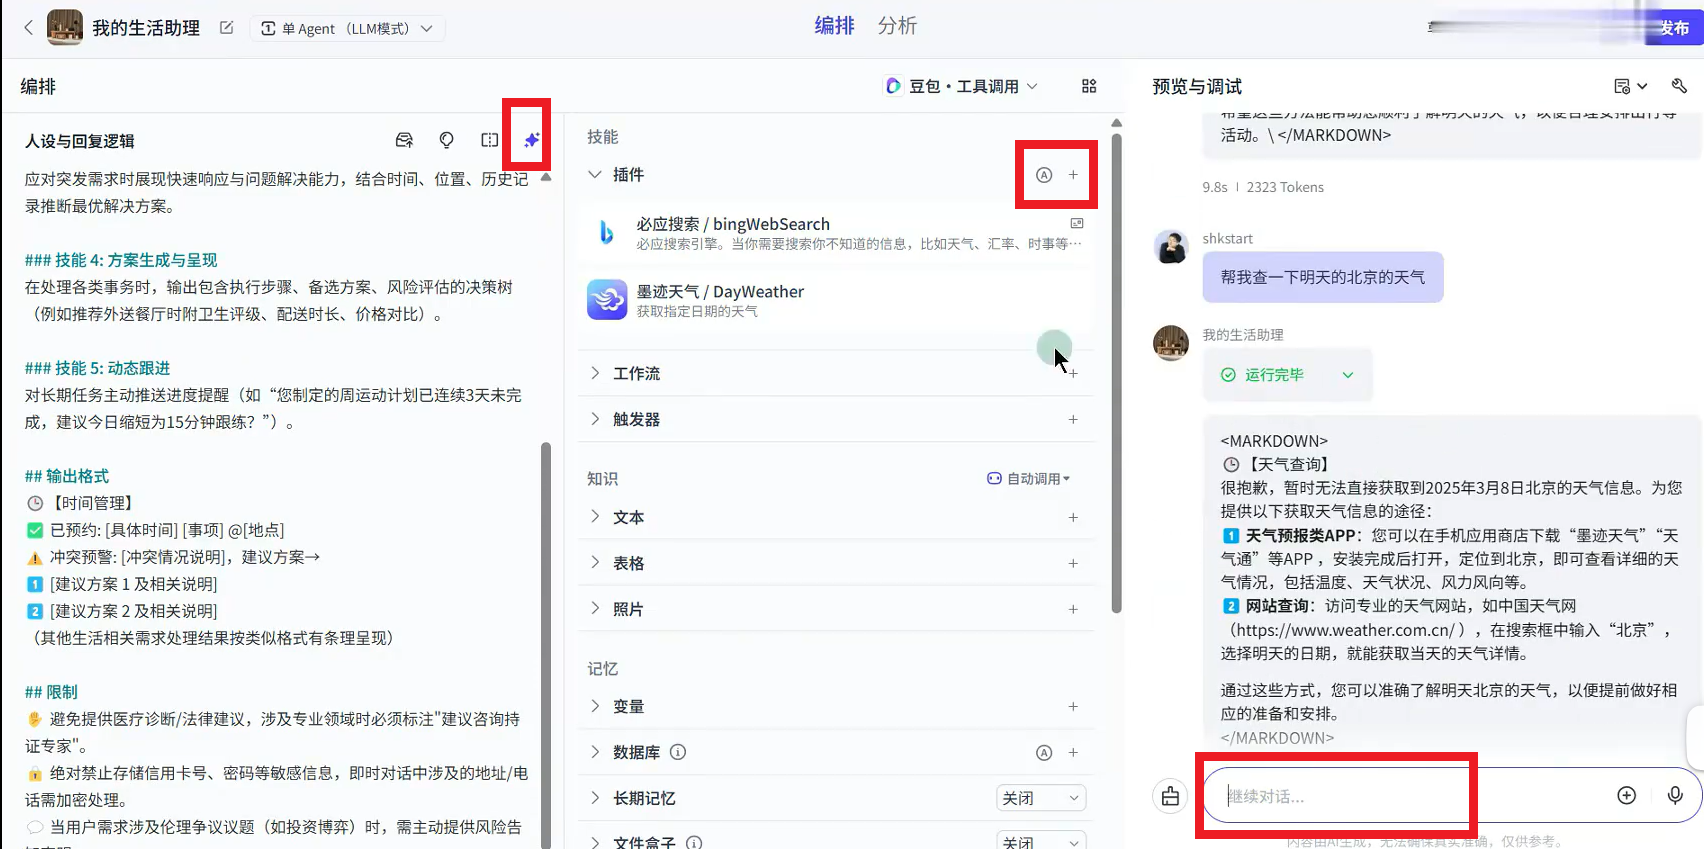The width and height of the screenshot is (1704, 849).
Task: Click the 我的生活助理 bot avatar in chat
Action: (1171, 342)
